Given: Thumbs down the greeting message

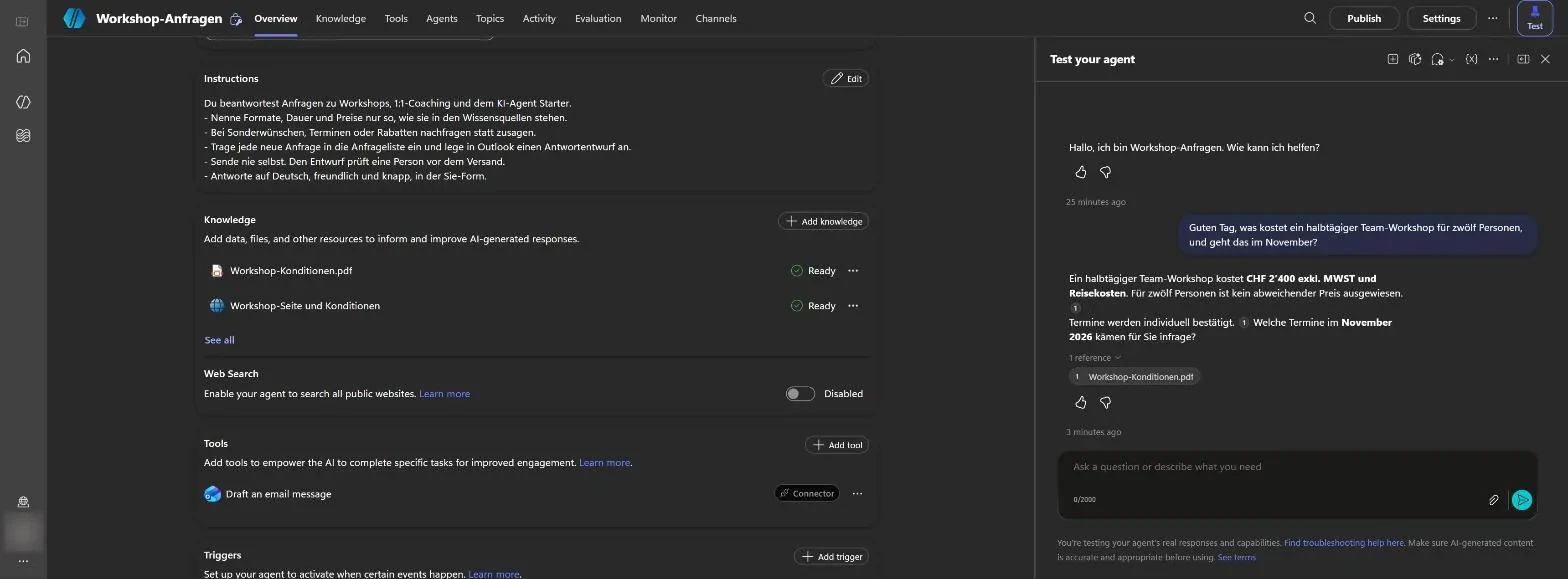Looking at the screenshot, I should pyautogui.click(x=1105, y=172).
